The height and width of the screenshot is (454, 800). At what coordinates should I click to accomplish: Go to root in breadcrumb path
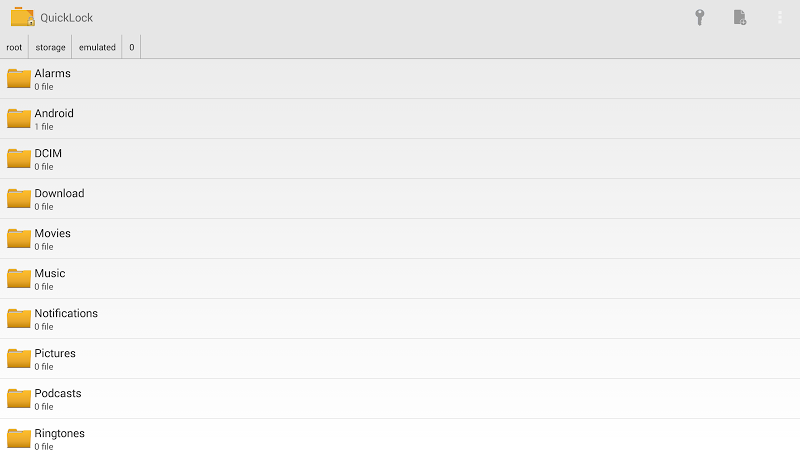tap(14, 47)
